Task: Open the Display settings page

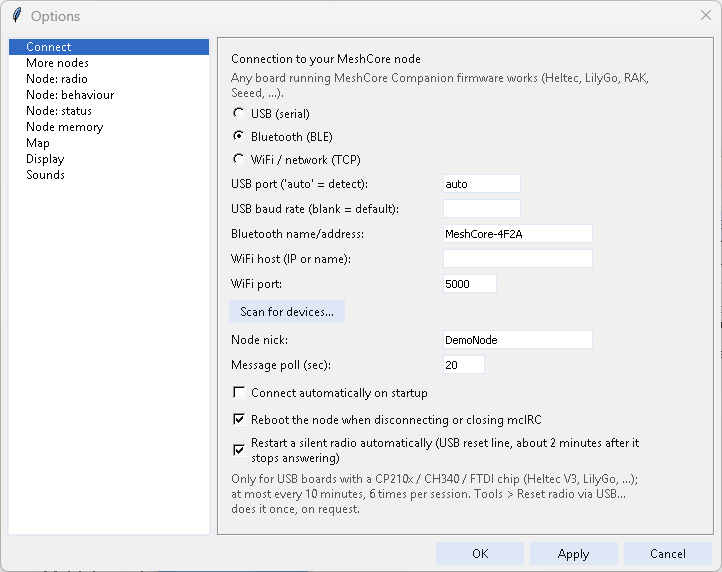Action: 109,159
